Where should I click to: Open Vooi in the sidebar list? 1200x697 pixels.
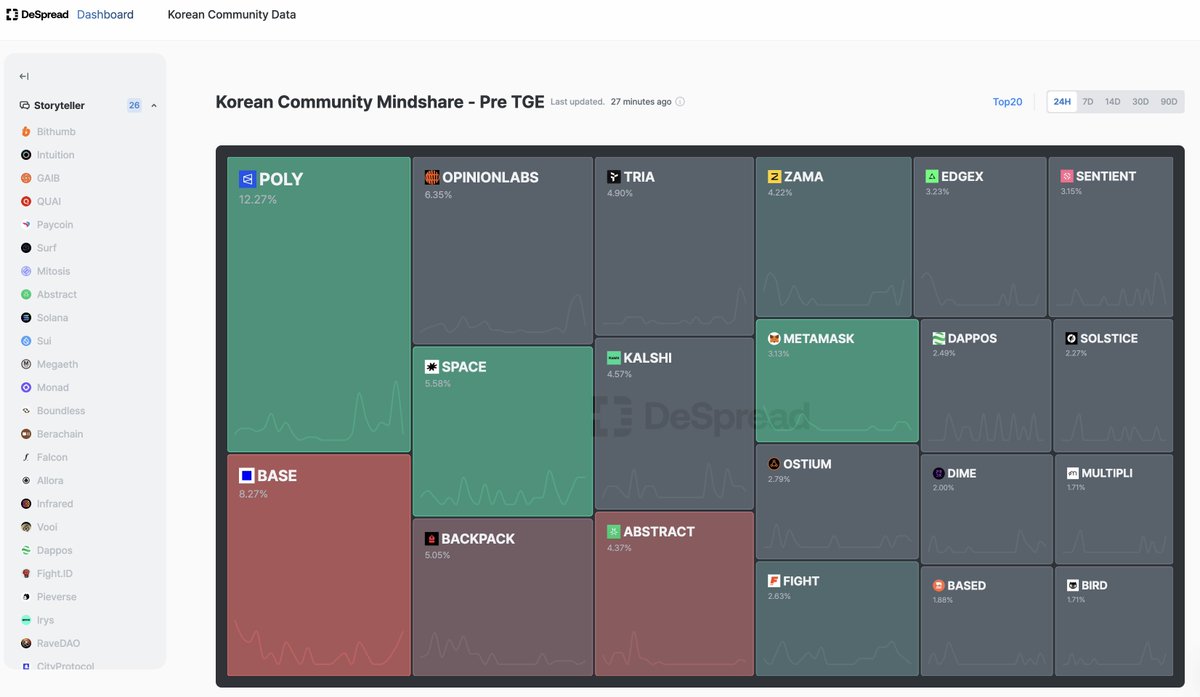tap(47, 527)
